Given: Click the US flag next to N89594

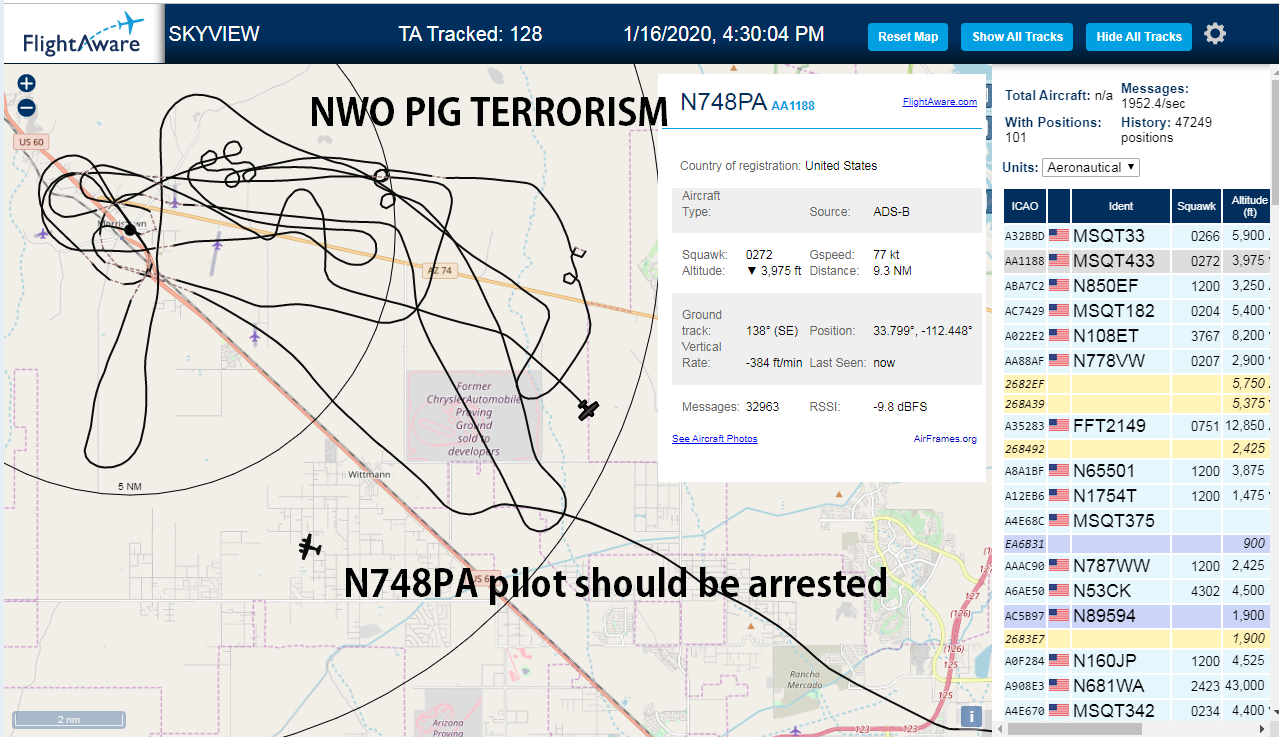Looking at the screenshot, I should tap(1058, 616).
